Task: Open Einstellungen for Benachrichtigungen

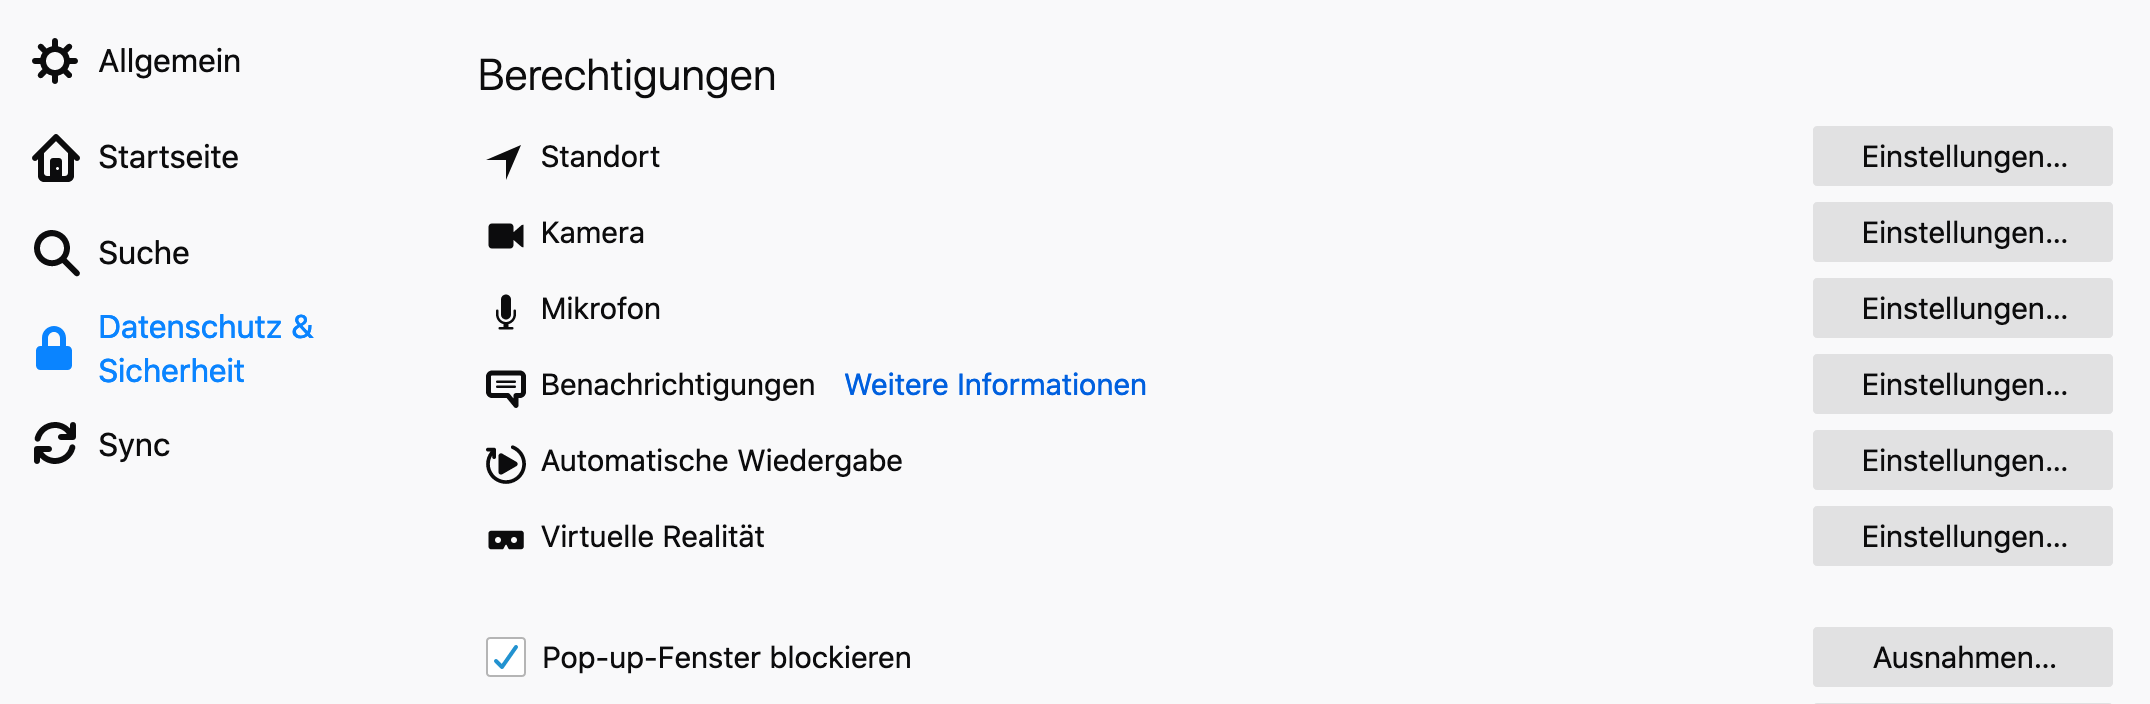Action: pyautogui.click(x=1962, y=385)
